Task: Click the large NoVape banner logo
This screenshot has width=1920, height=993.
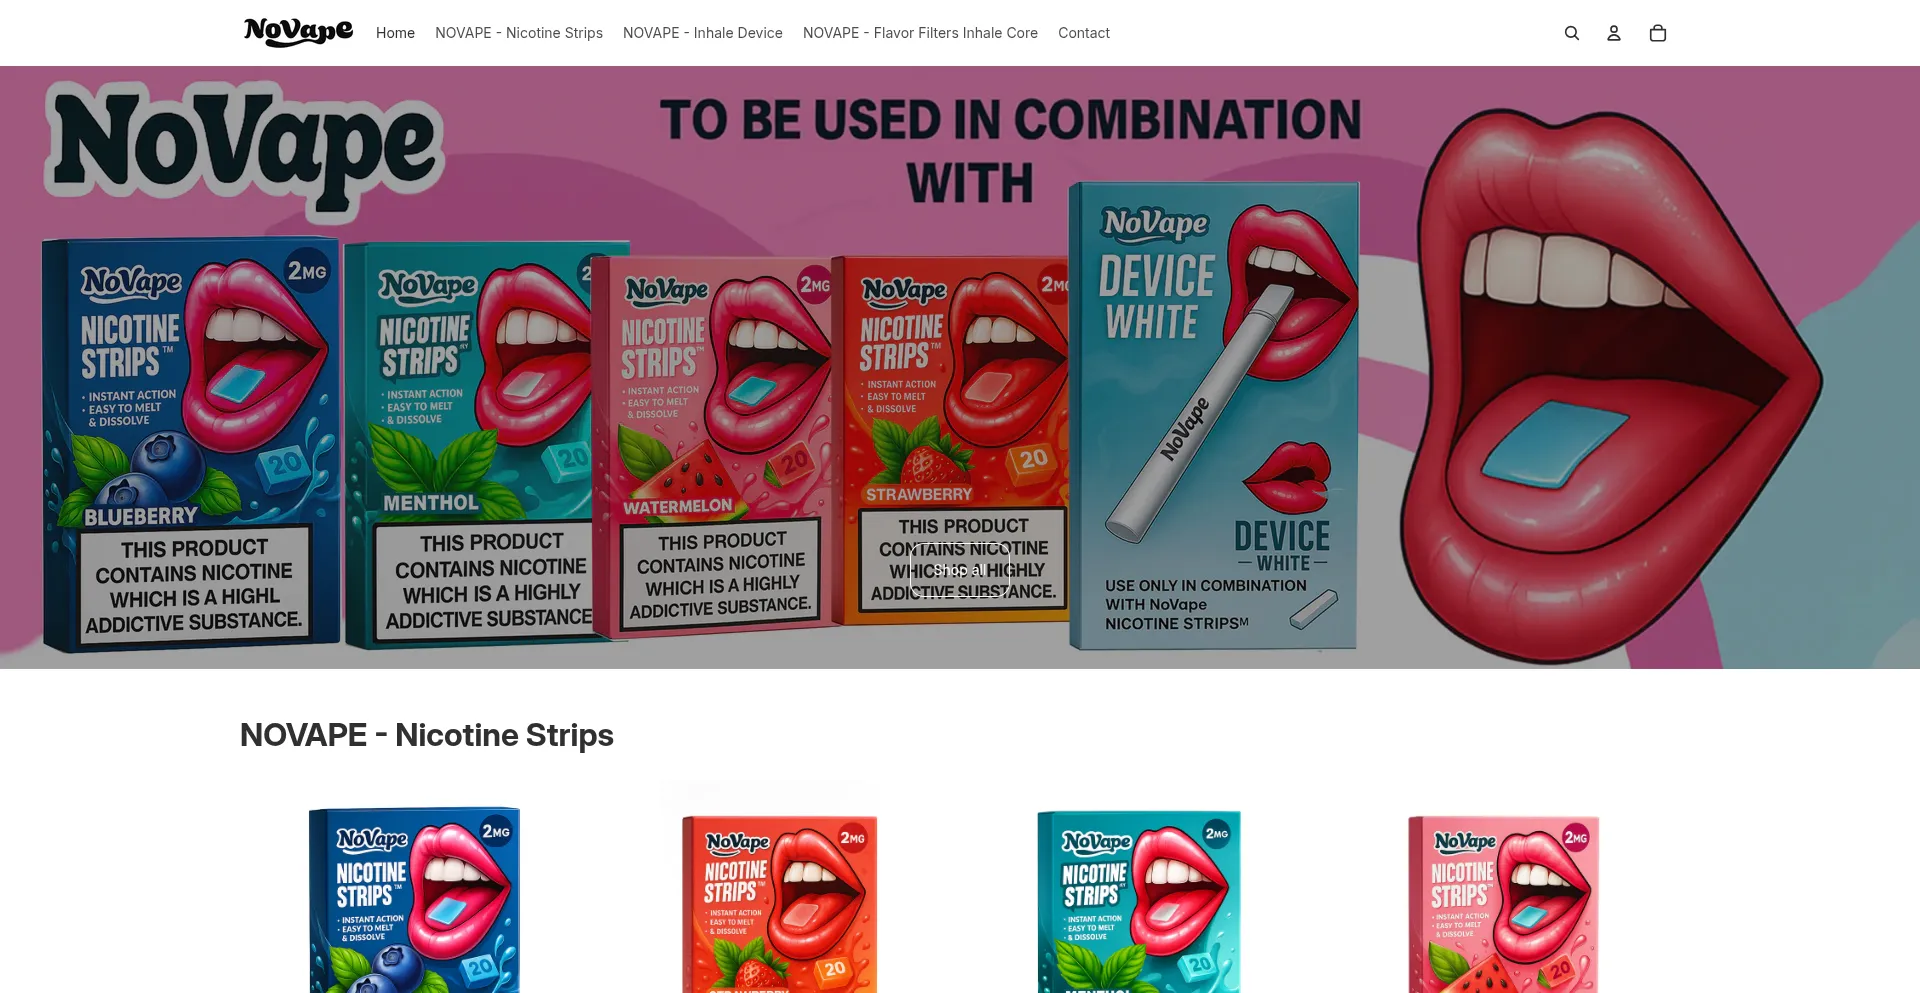Action: pyautogui.click(x=244, y=150)
